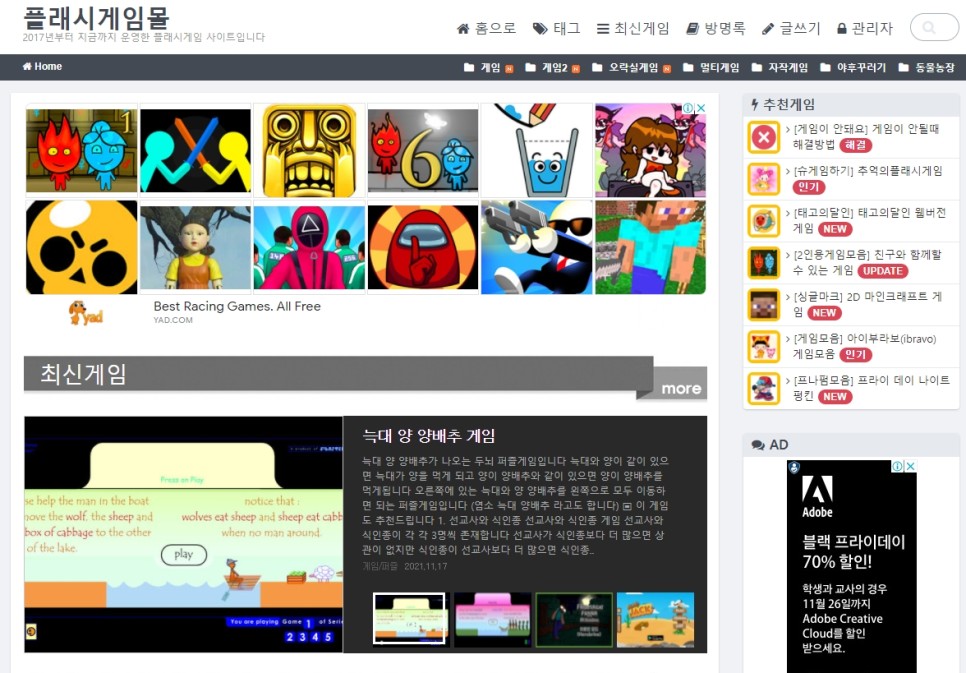
Task: Click the 게임/퍼즐 category under article
Action: [380, 566]
